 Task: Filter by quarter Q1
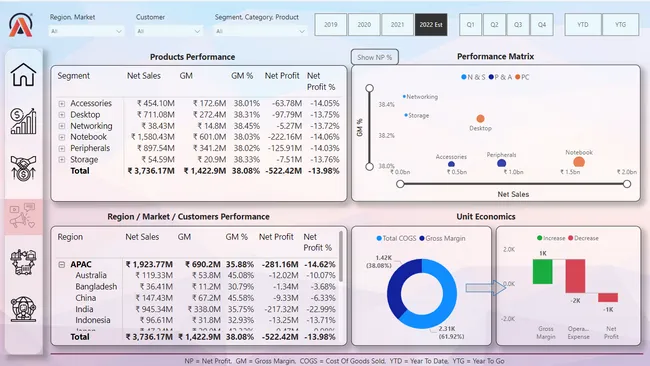471,24
